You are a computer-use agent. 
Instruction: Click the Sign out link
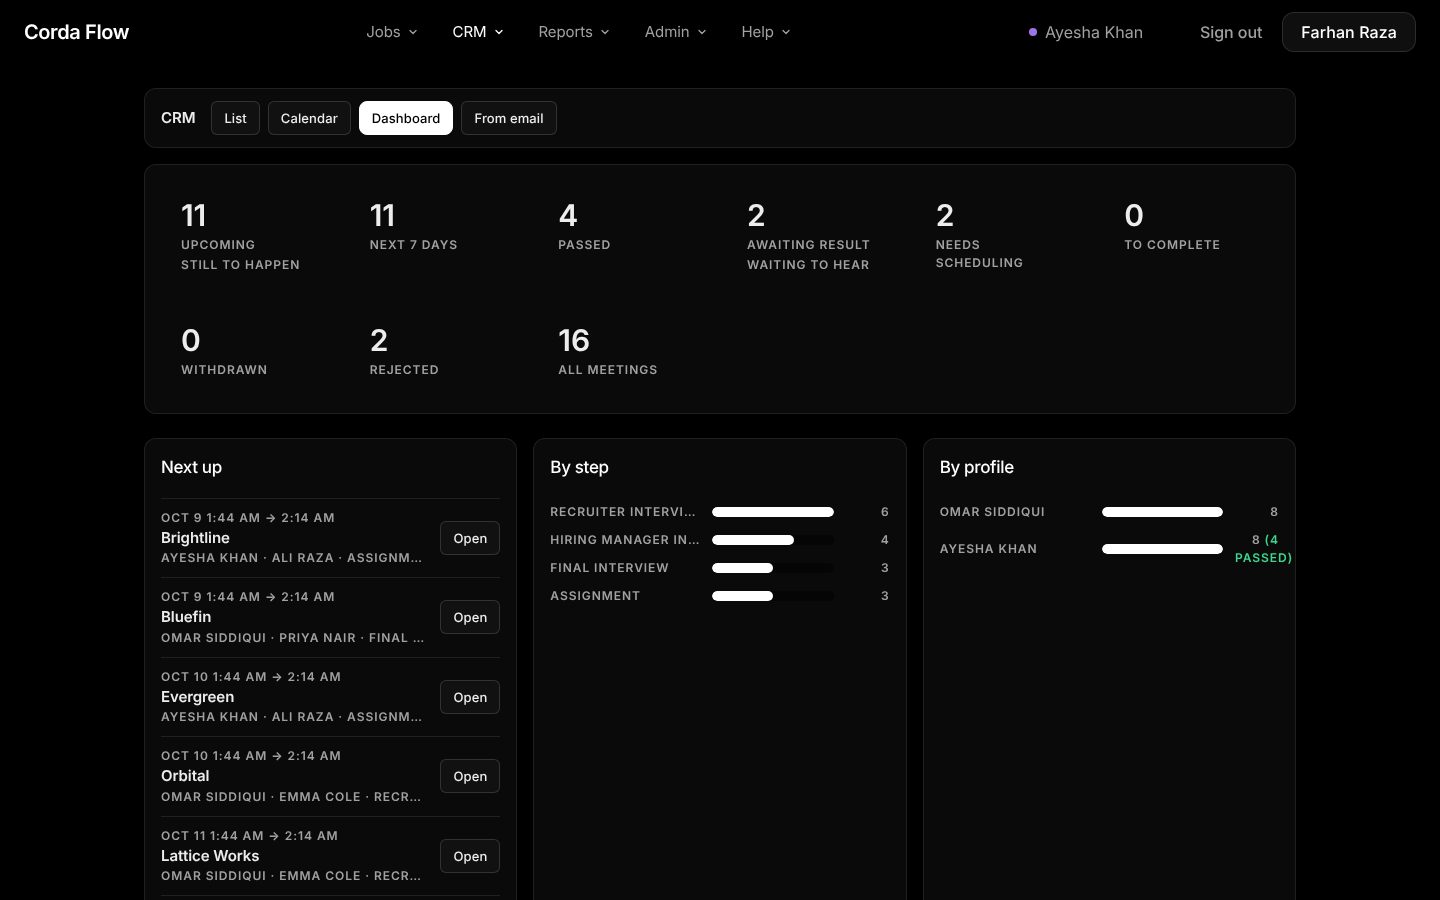1231,32
